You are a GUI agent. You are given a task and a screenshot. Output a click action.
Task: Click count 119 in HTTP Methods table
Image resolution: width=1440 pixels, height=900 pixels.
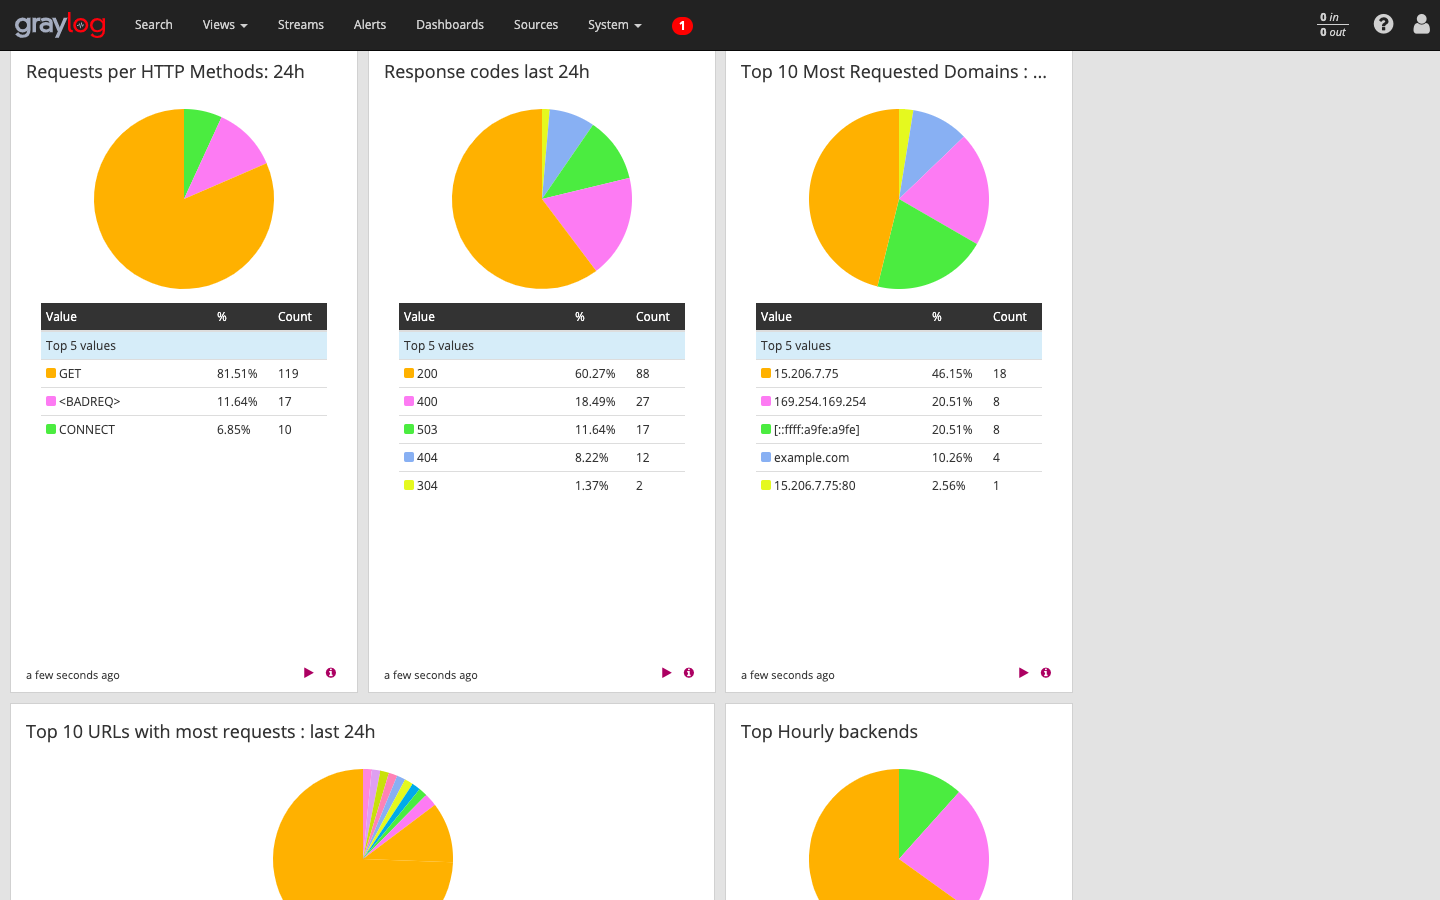288,373
